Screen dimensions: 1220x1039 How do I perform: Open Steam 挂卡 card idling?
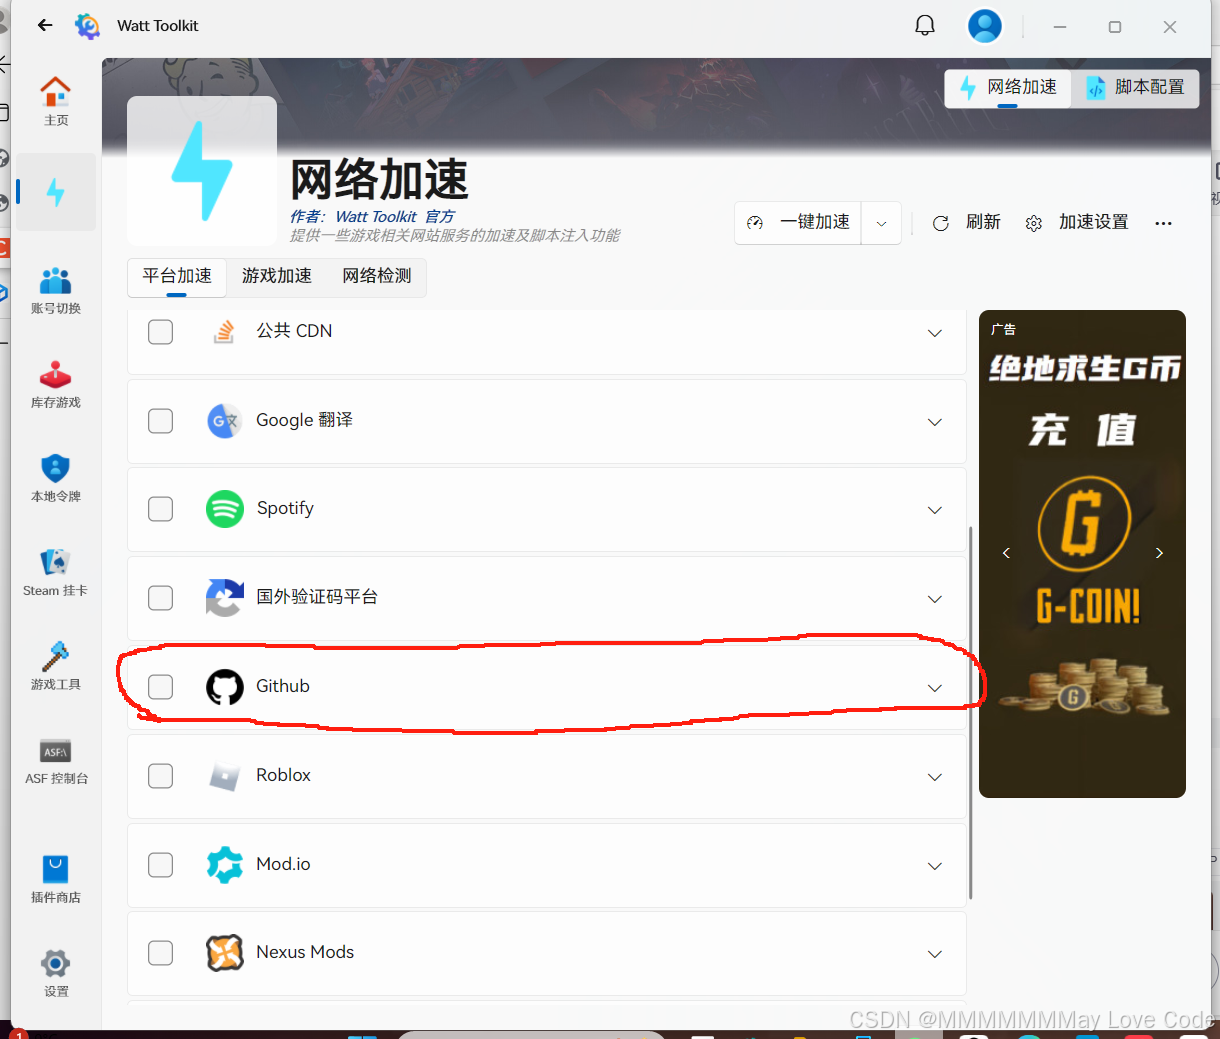56,573
